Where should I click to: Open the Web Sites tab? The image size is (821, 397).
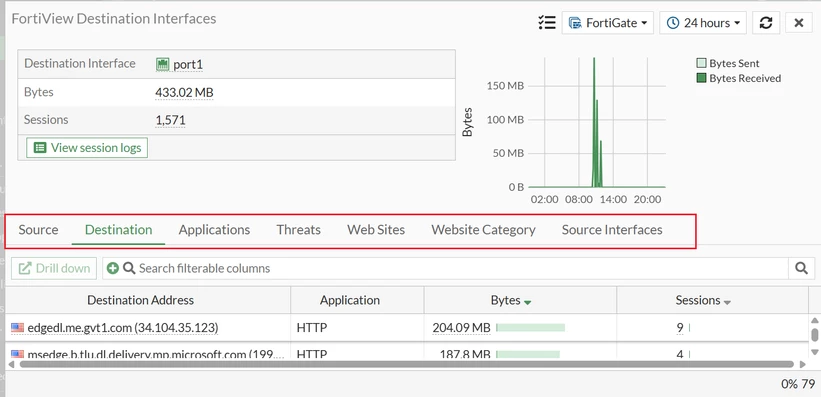point(376,230)
